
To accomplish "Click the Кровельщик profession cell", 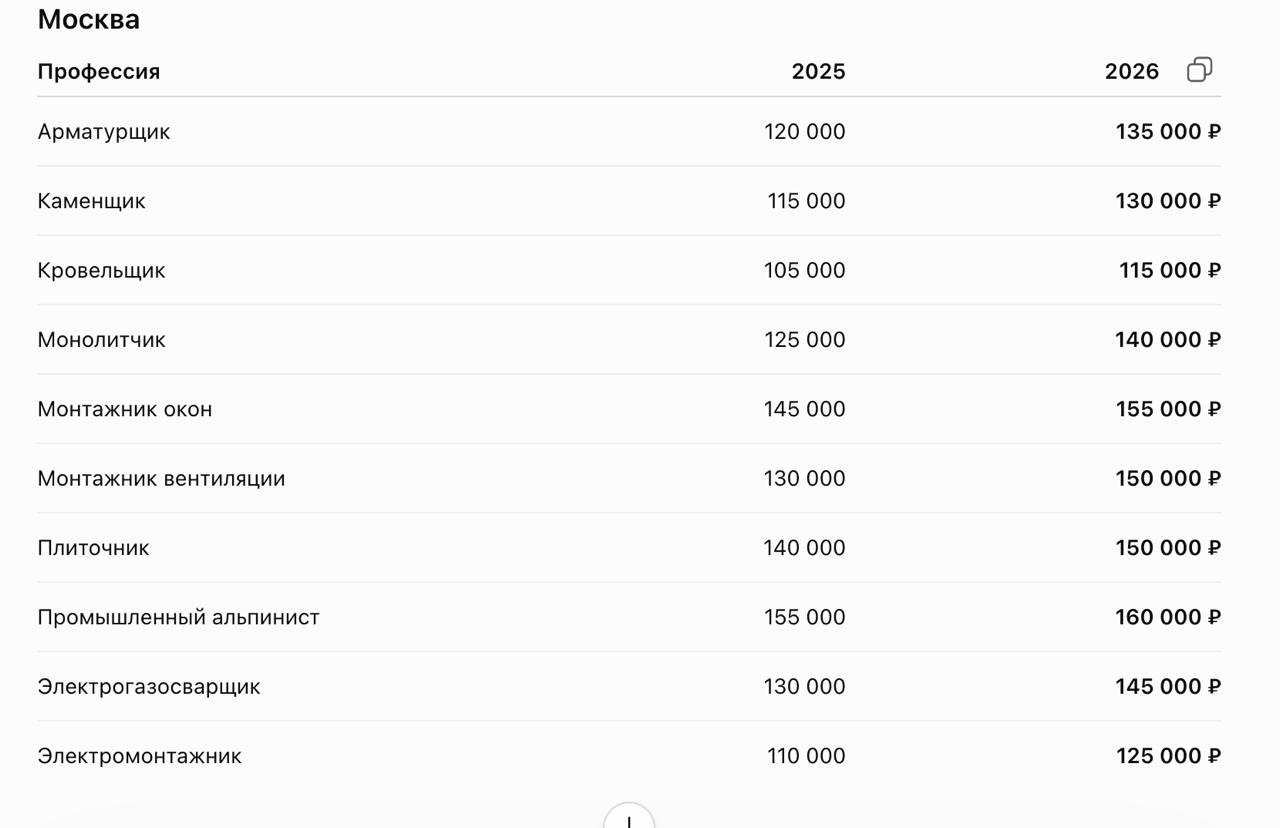I will (102, 270).
